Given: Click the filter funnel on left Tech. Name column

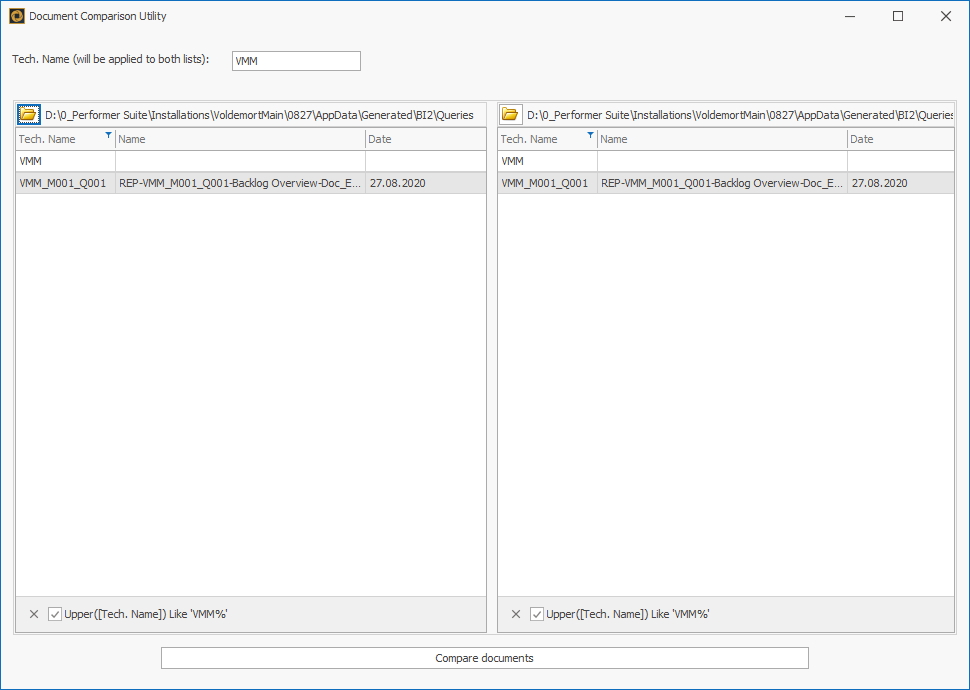Looking at the screenshot, I should tap(108, 134).
